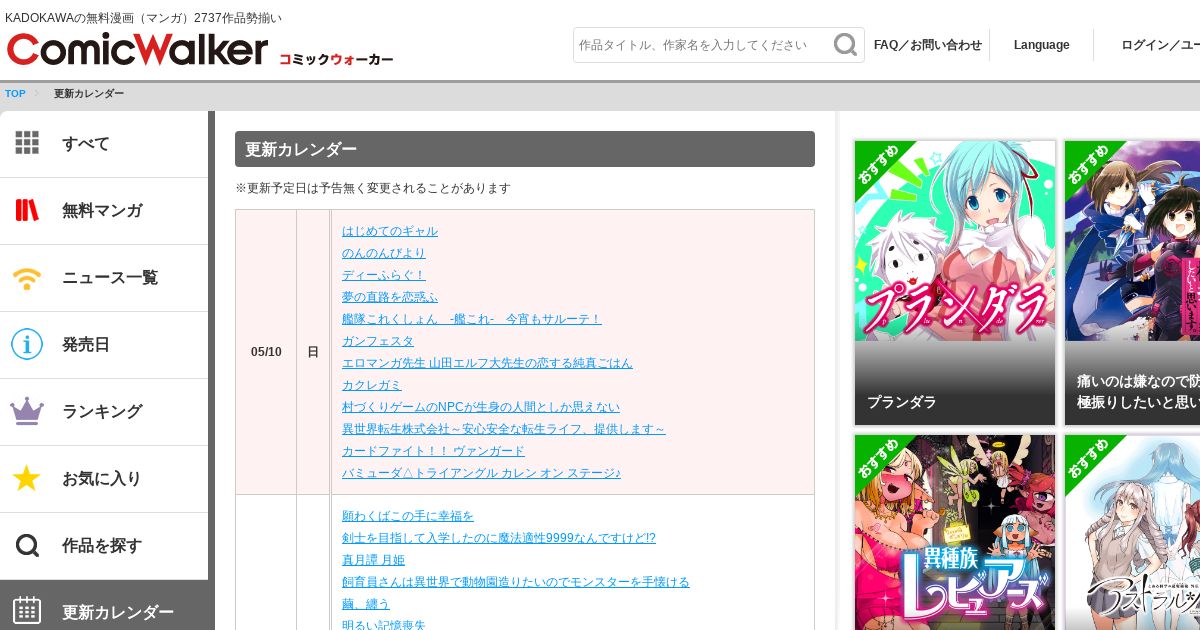The image size is (1200, 630).
Task: Click the プランダラ caption text below cover
Action: point(902,402)
